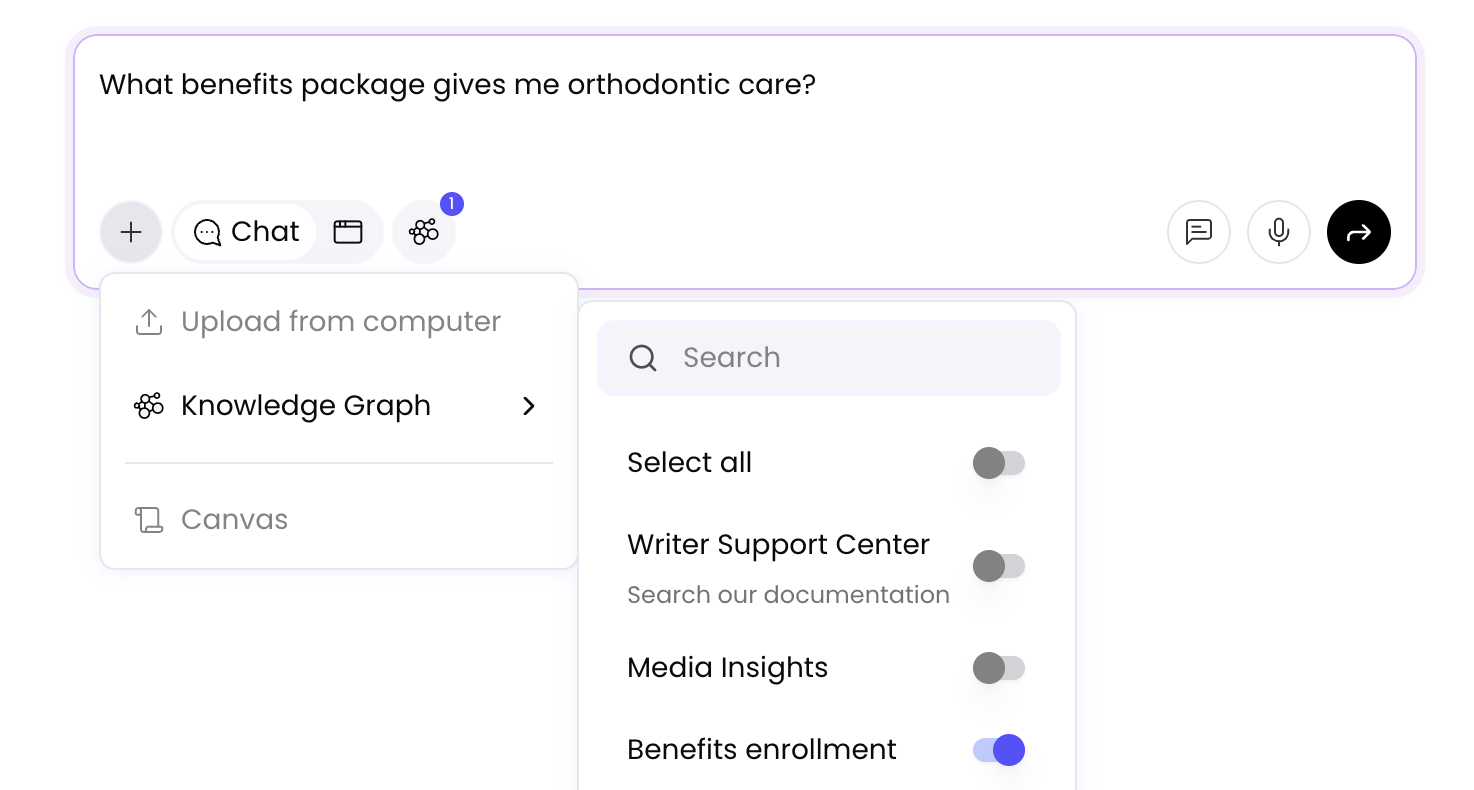Click the Canvas scroll icon
The height and width of the screenshot is (790, 1474).
(x=149, y=520)
